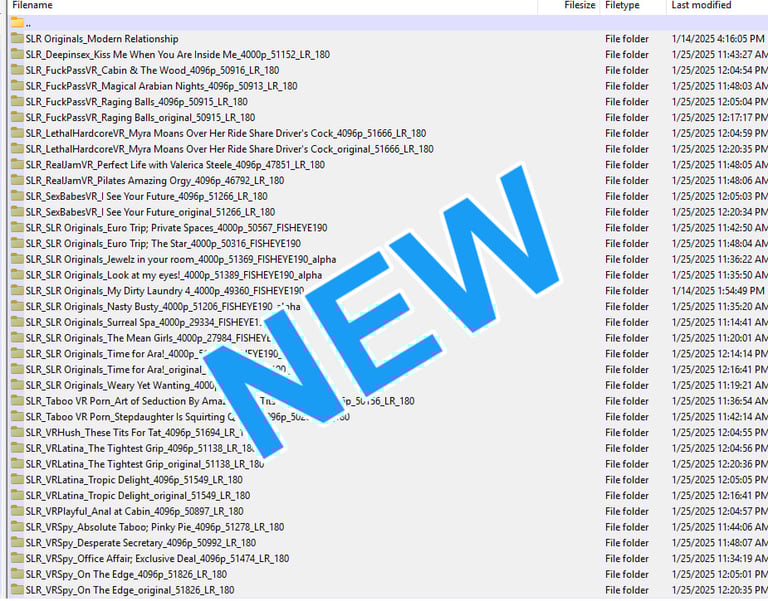The image size is (768, 601).
Task: Click the folder icon of Look at my eyes!
Action: (x=18, y=274)
